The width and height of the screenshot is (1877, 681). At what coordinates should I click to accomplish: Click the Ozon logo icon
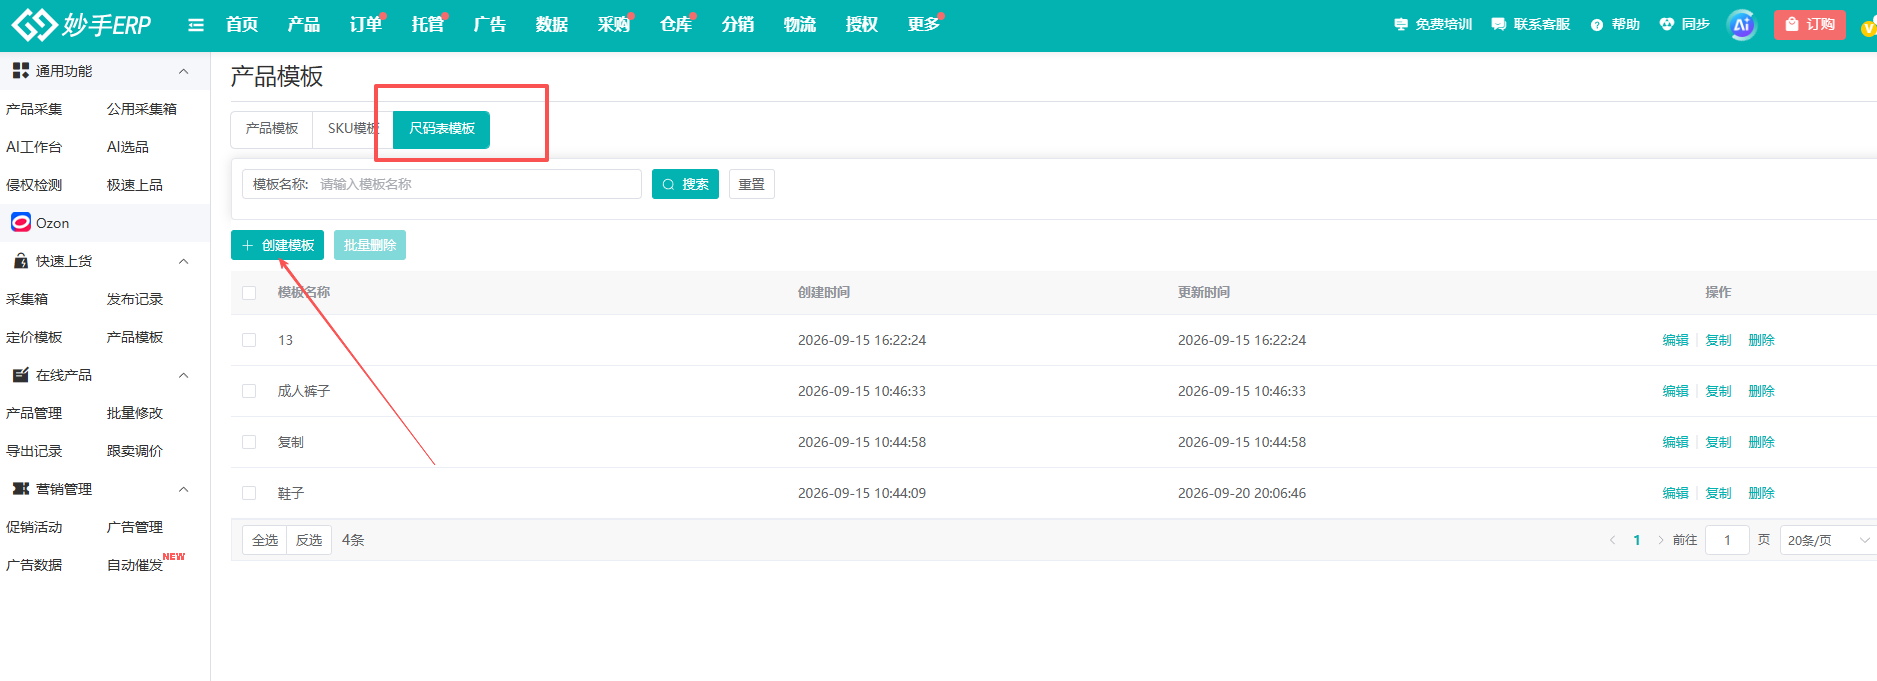21,222
